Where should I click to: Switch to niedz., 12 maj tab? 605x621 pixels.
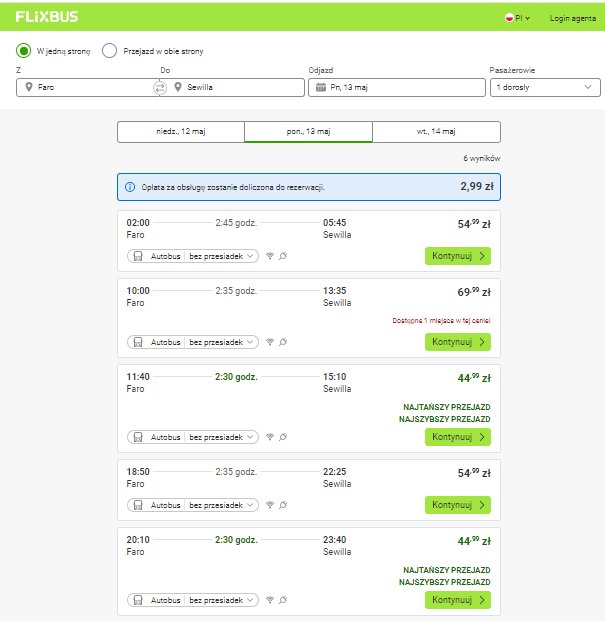click(181, 131)
